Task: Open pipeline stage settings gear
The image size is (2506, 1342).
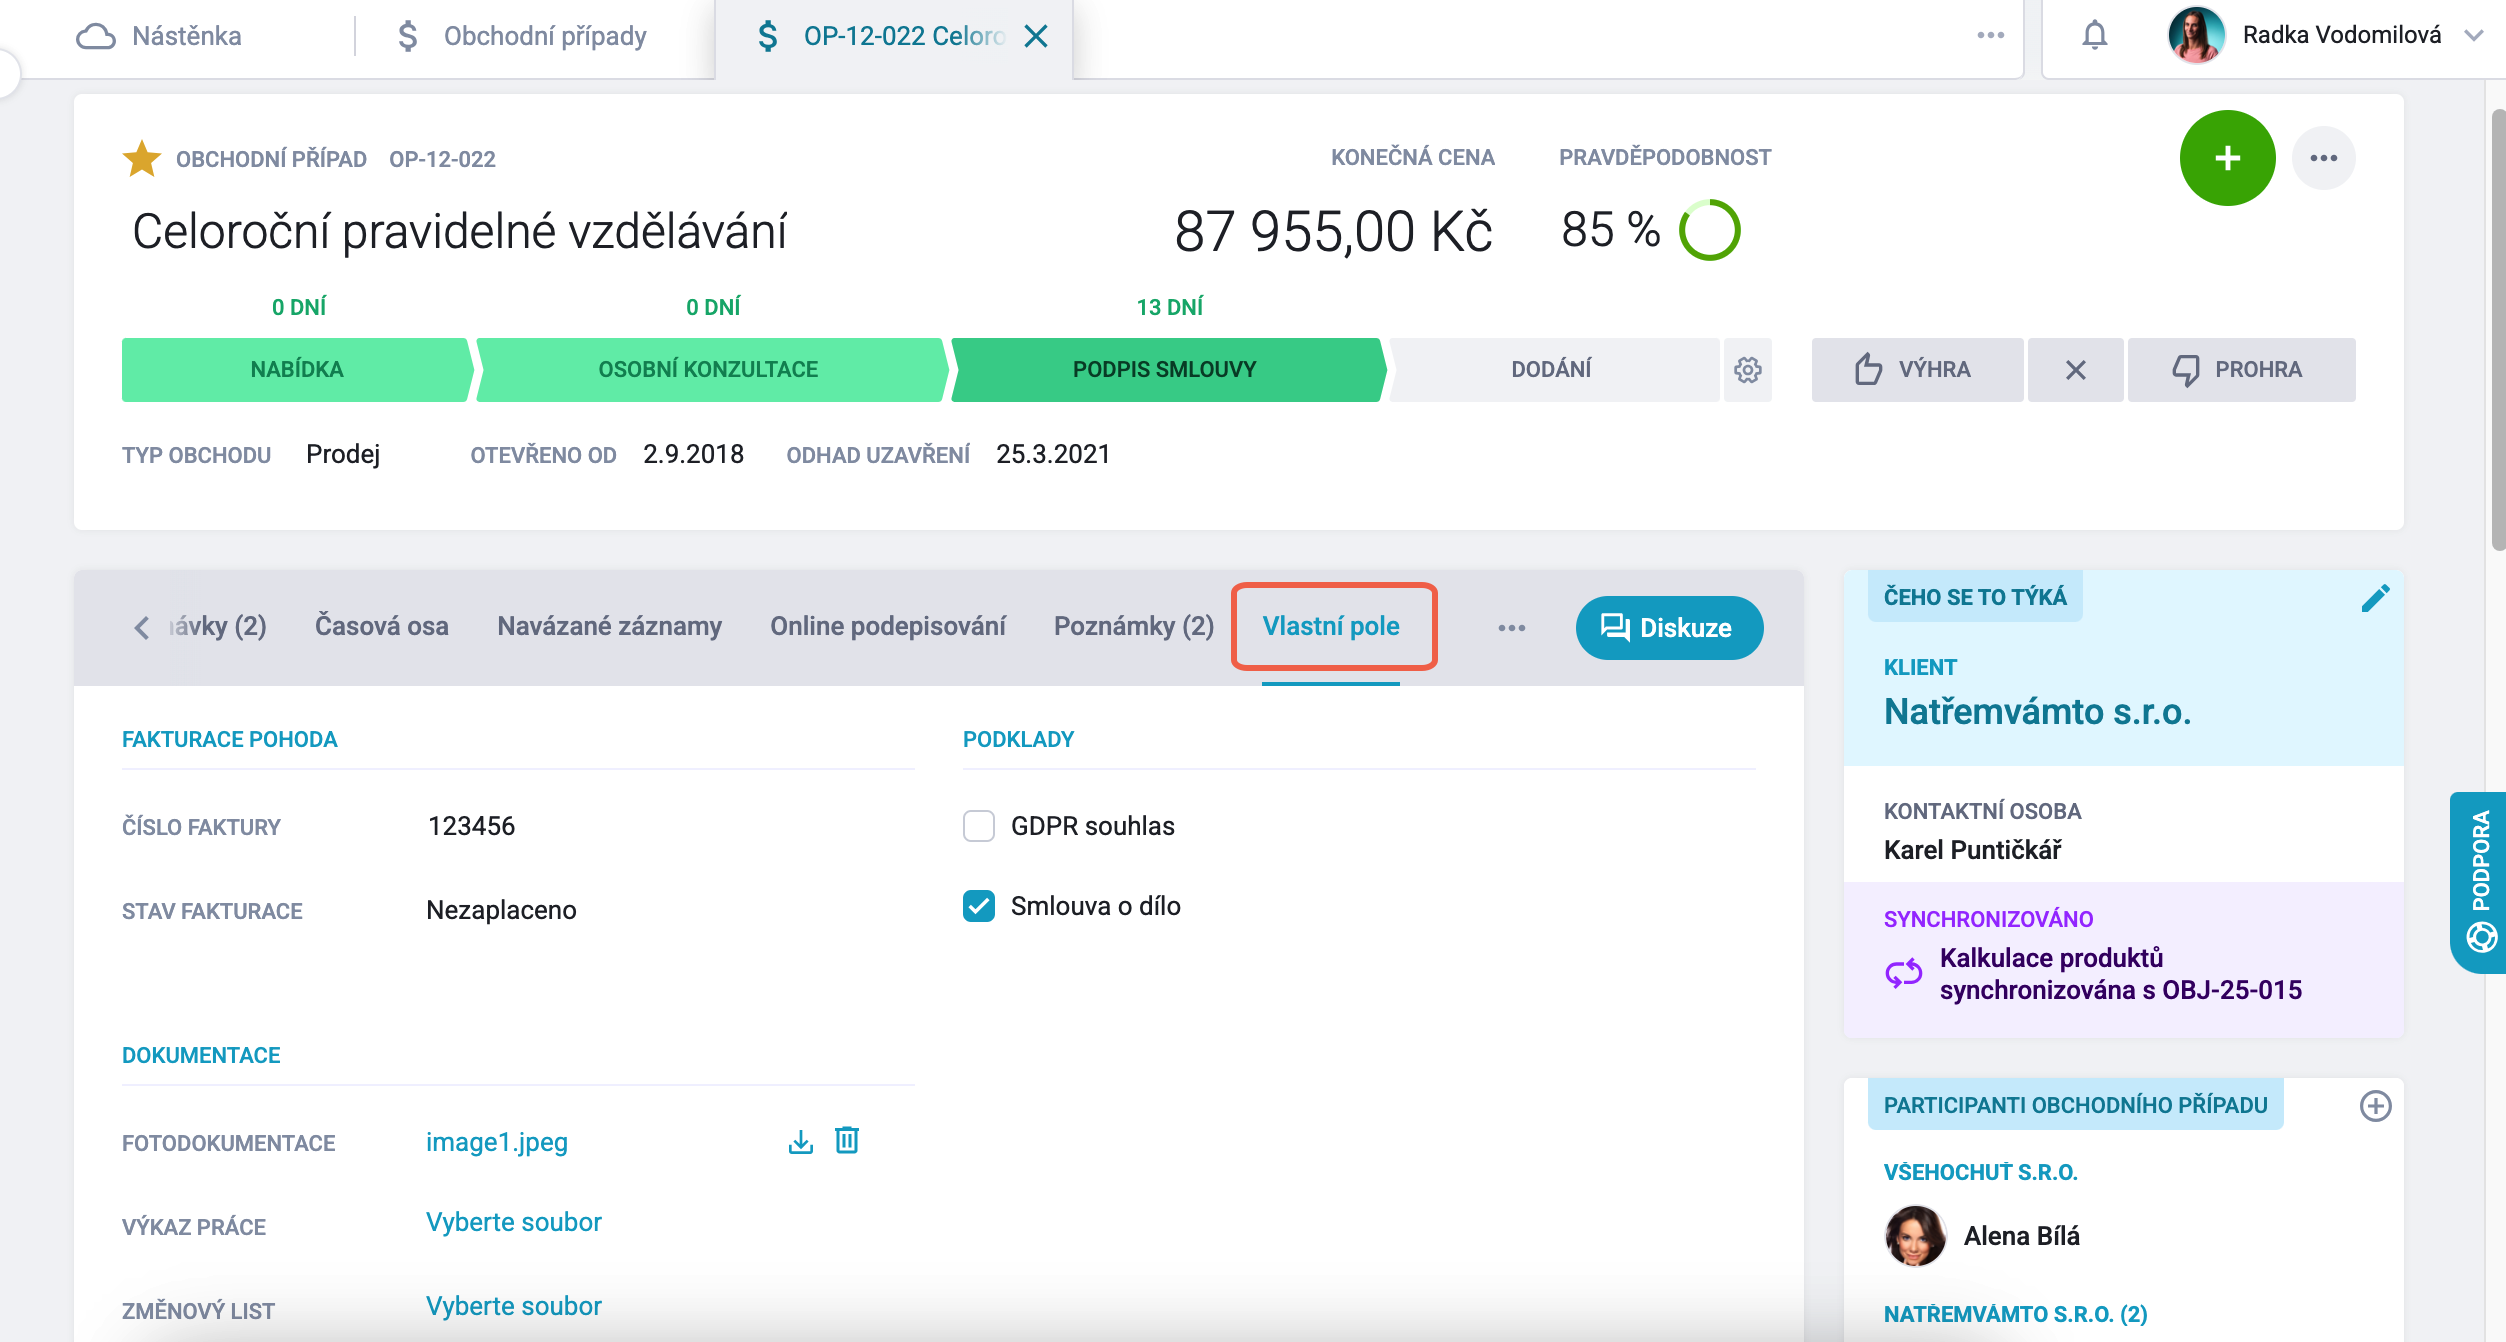Action: coord(1747,370)
